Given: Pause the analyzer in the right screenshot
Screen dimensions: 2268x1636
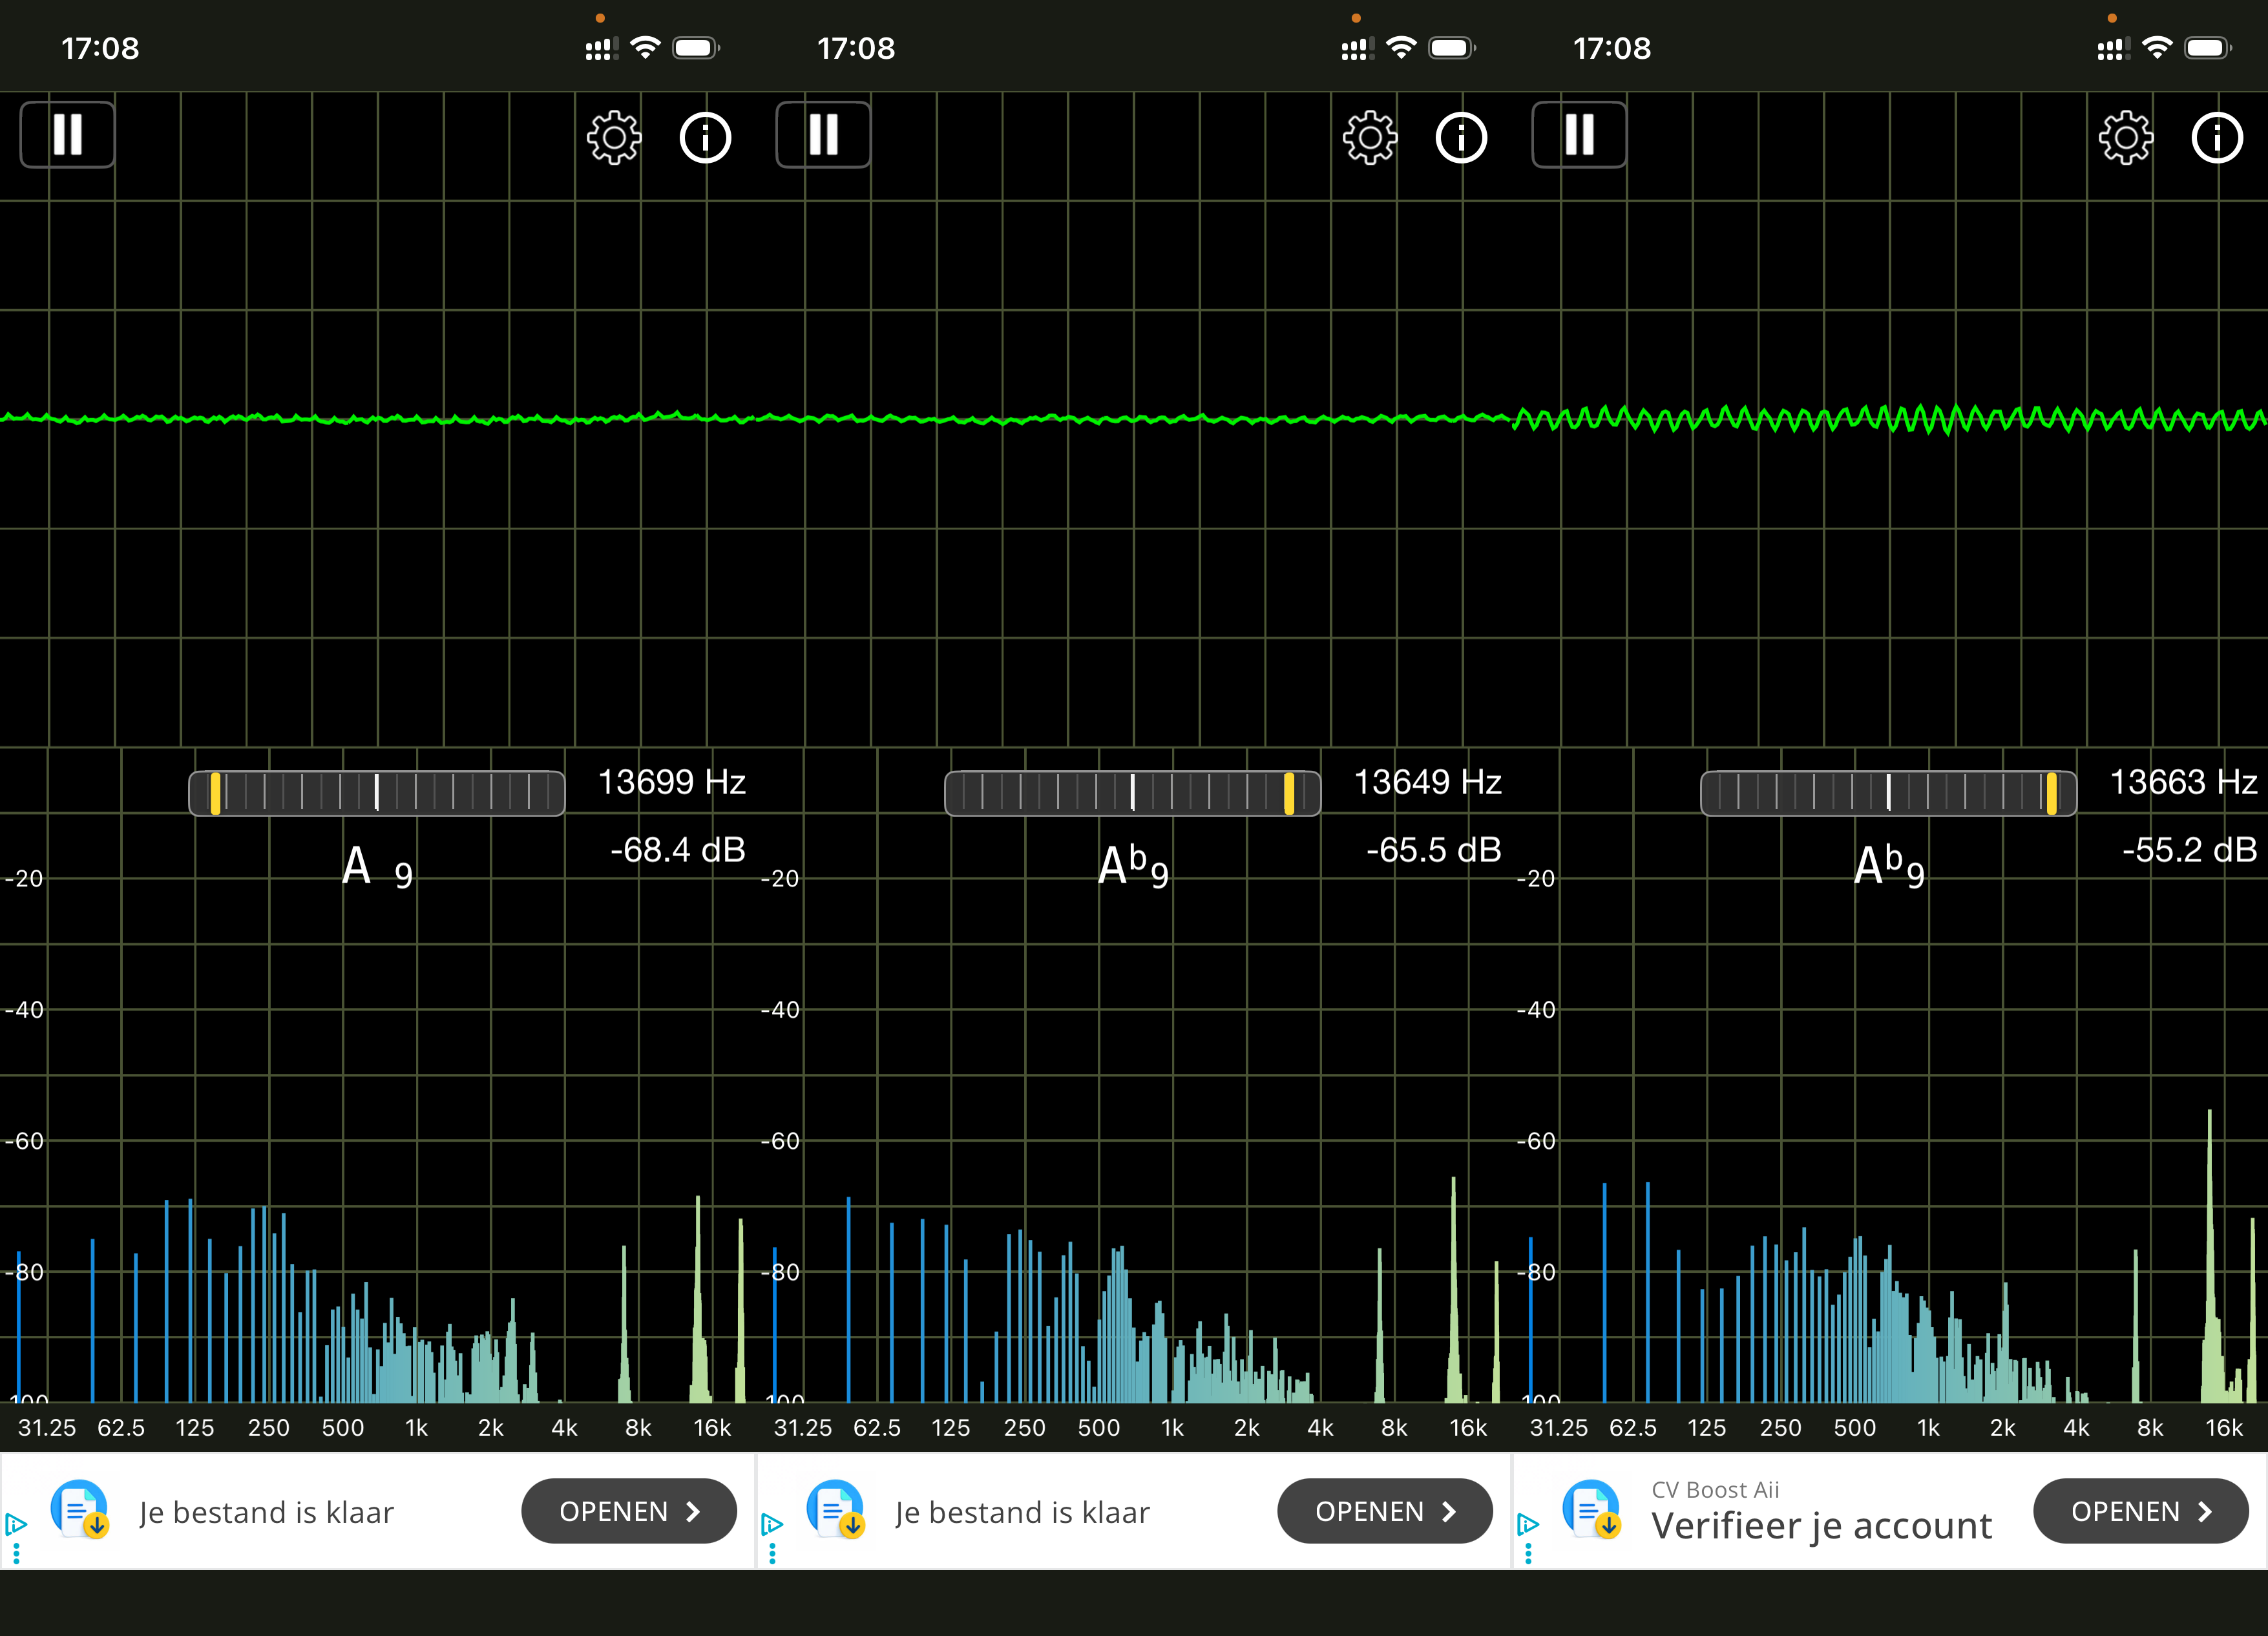Looking at the screenshot, I should coord(1579,135).
